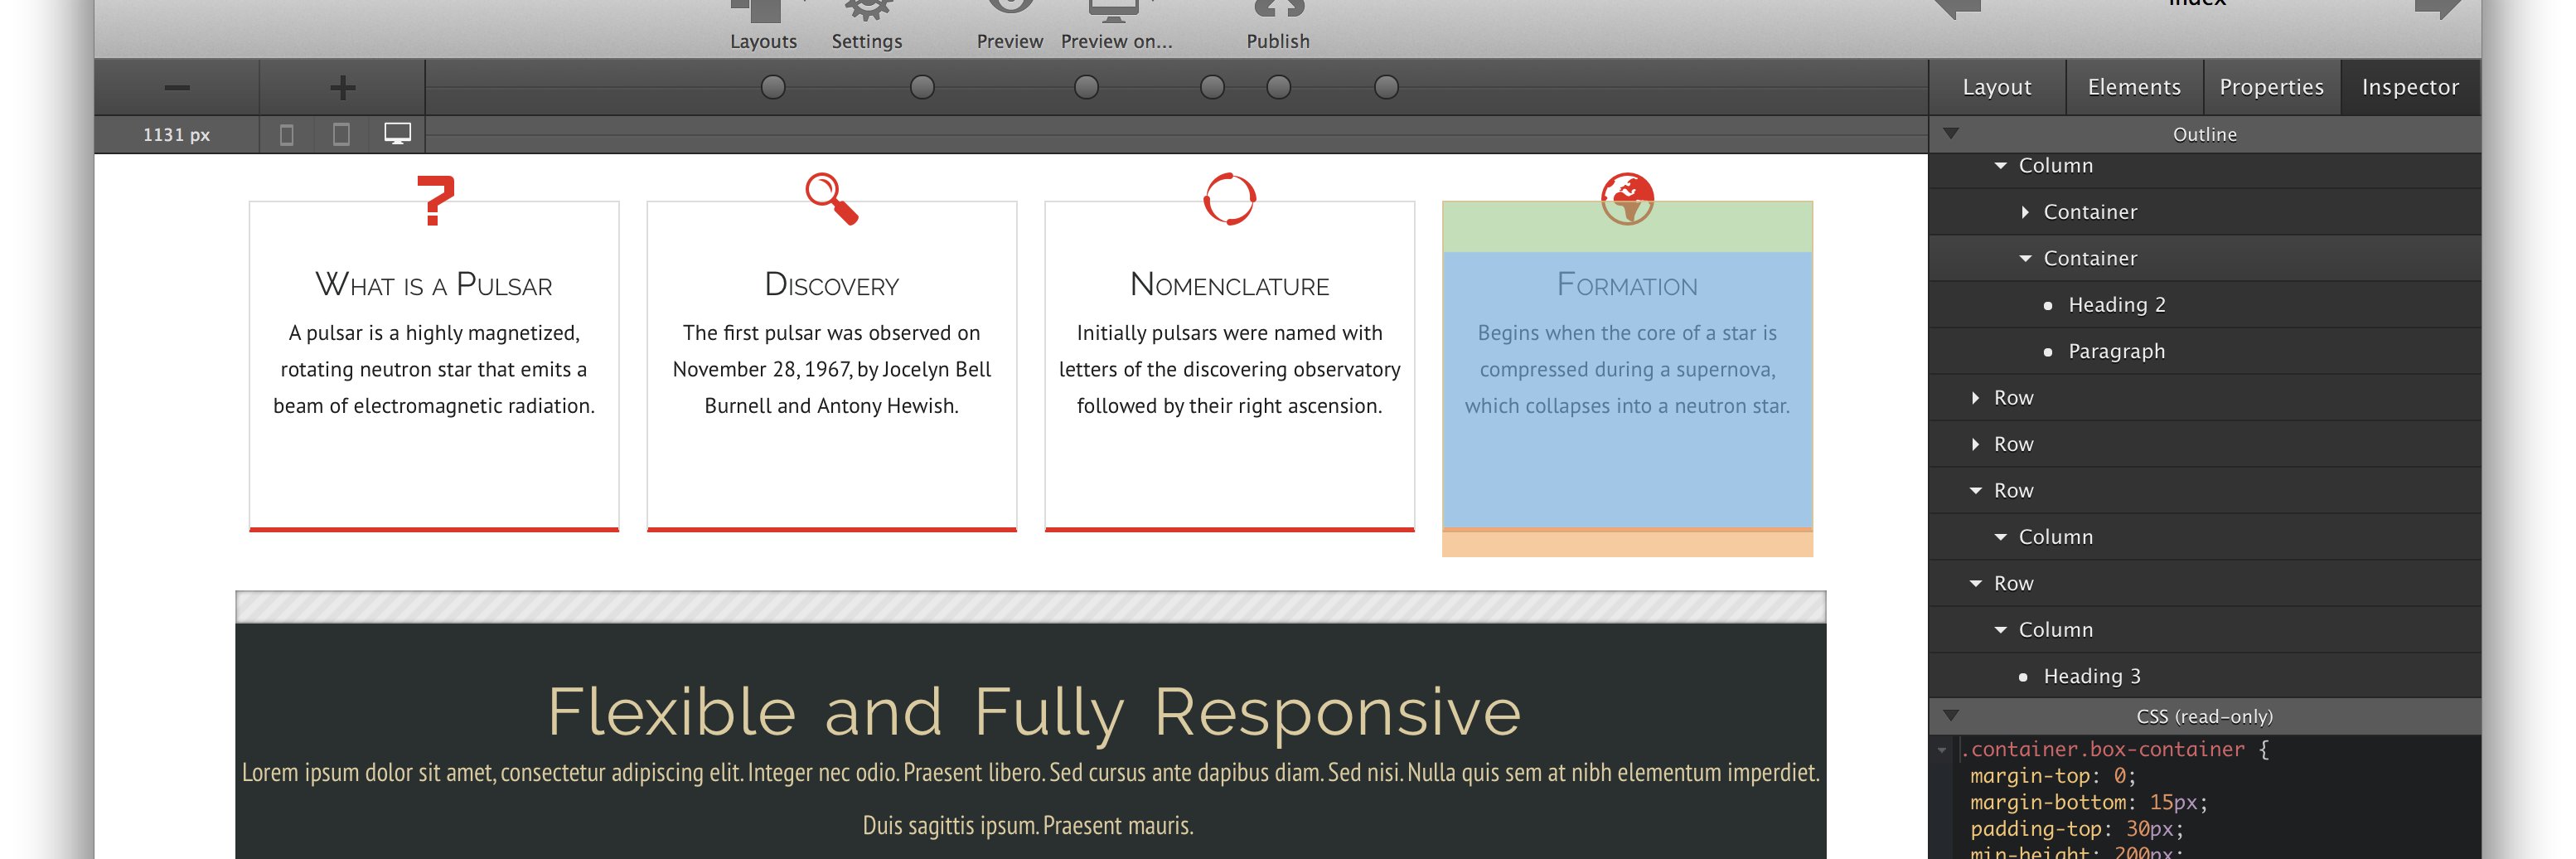Collapse the Outline section triangle

[1950, 133]
